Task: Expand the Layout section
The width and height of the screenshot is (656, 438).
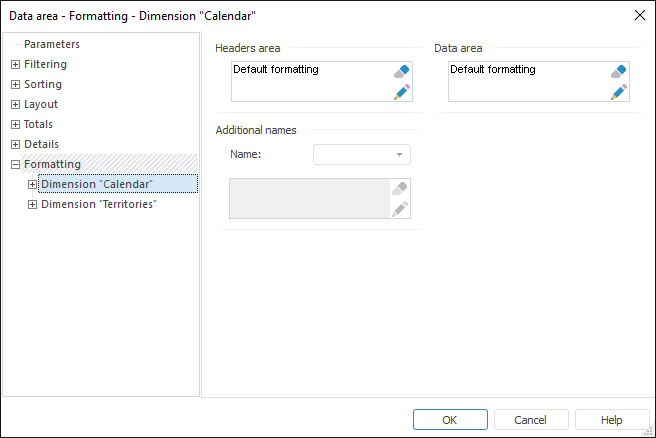Action: (x=15, y=104)
